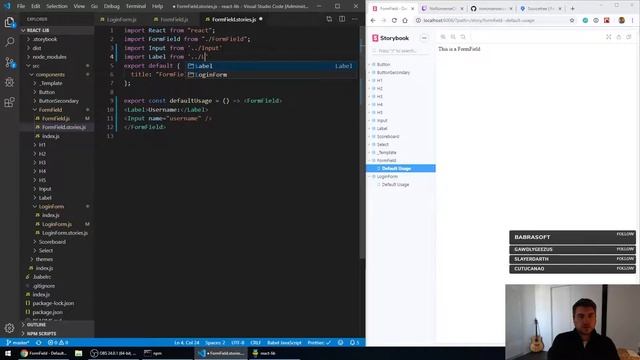The width and height of the screenshot is (640, 360).
Task: Open the Button story in Storybook sidebar
Action: (383, 64)
